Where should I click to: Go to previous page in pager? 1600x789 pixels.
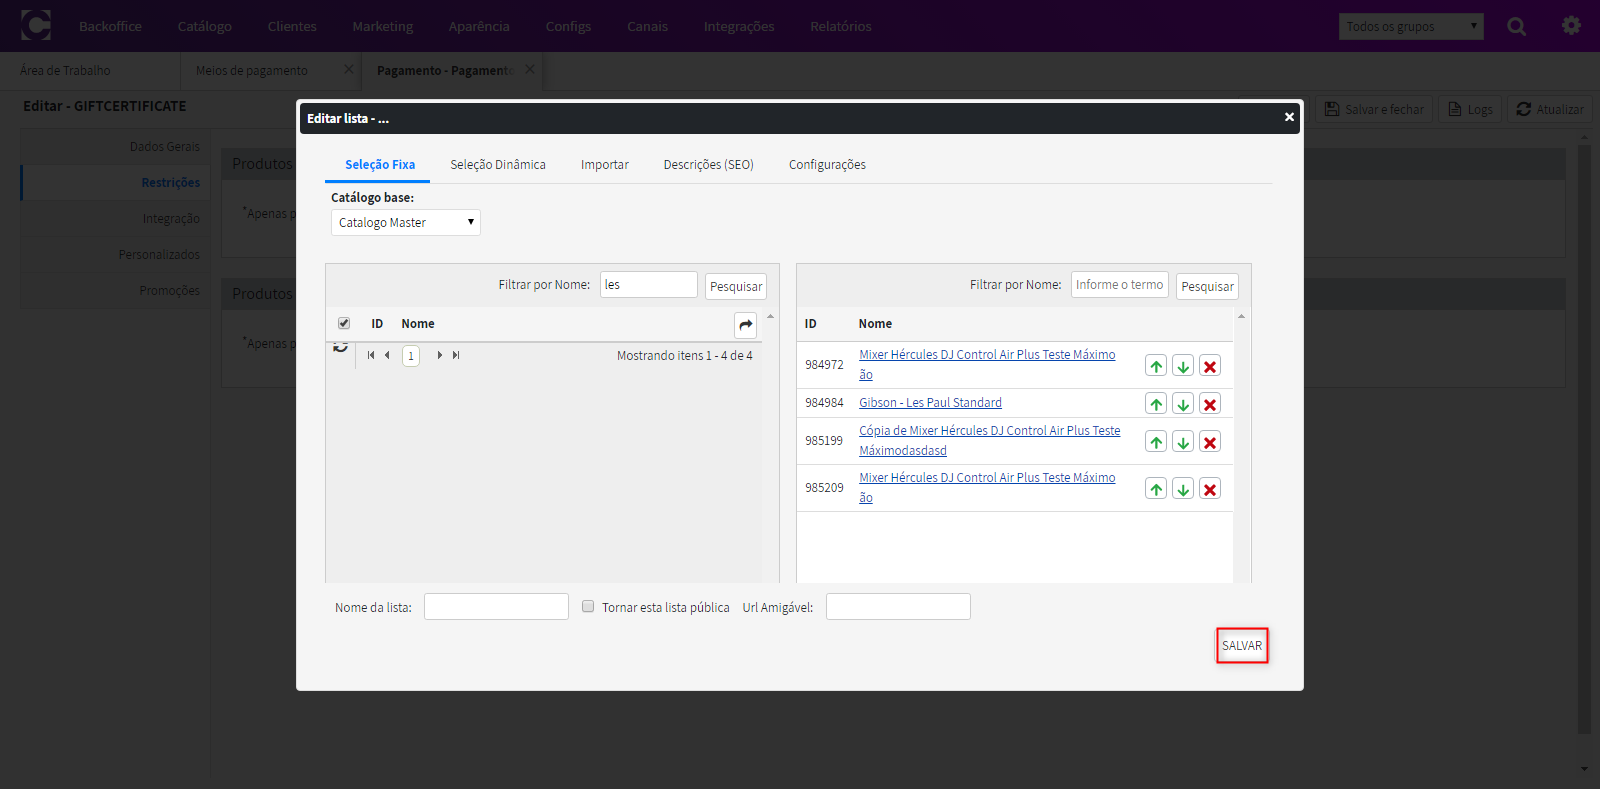coord(387,355)
